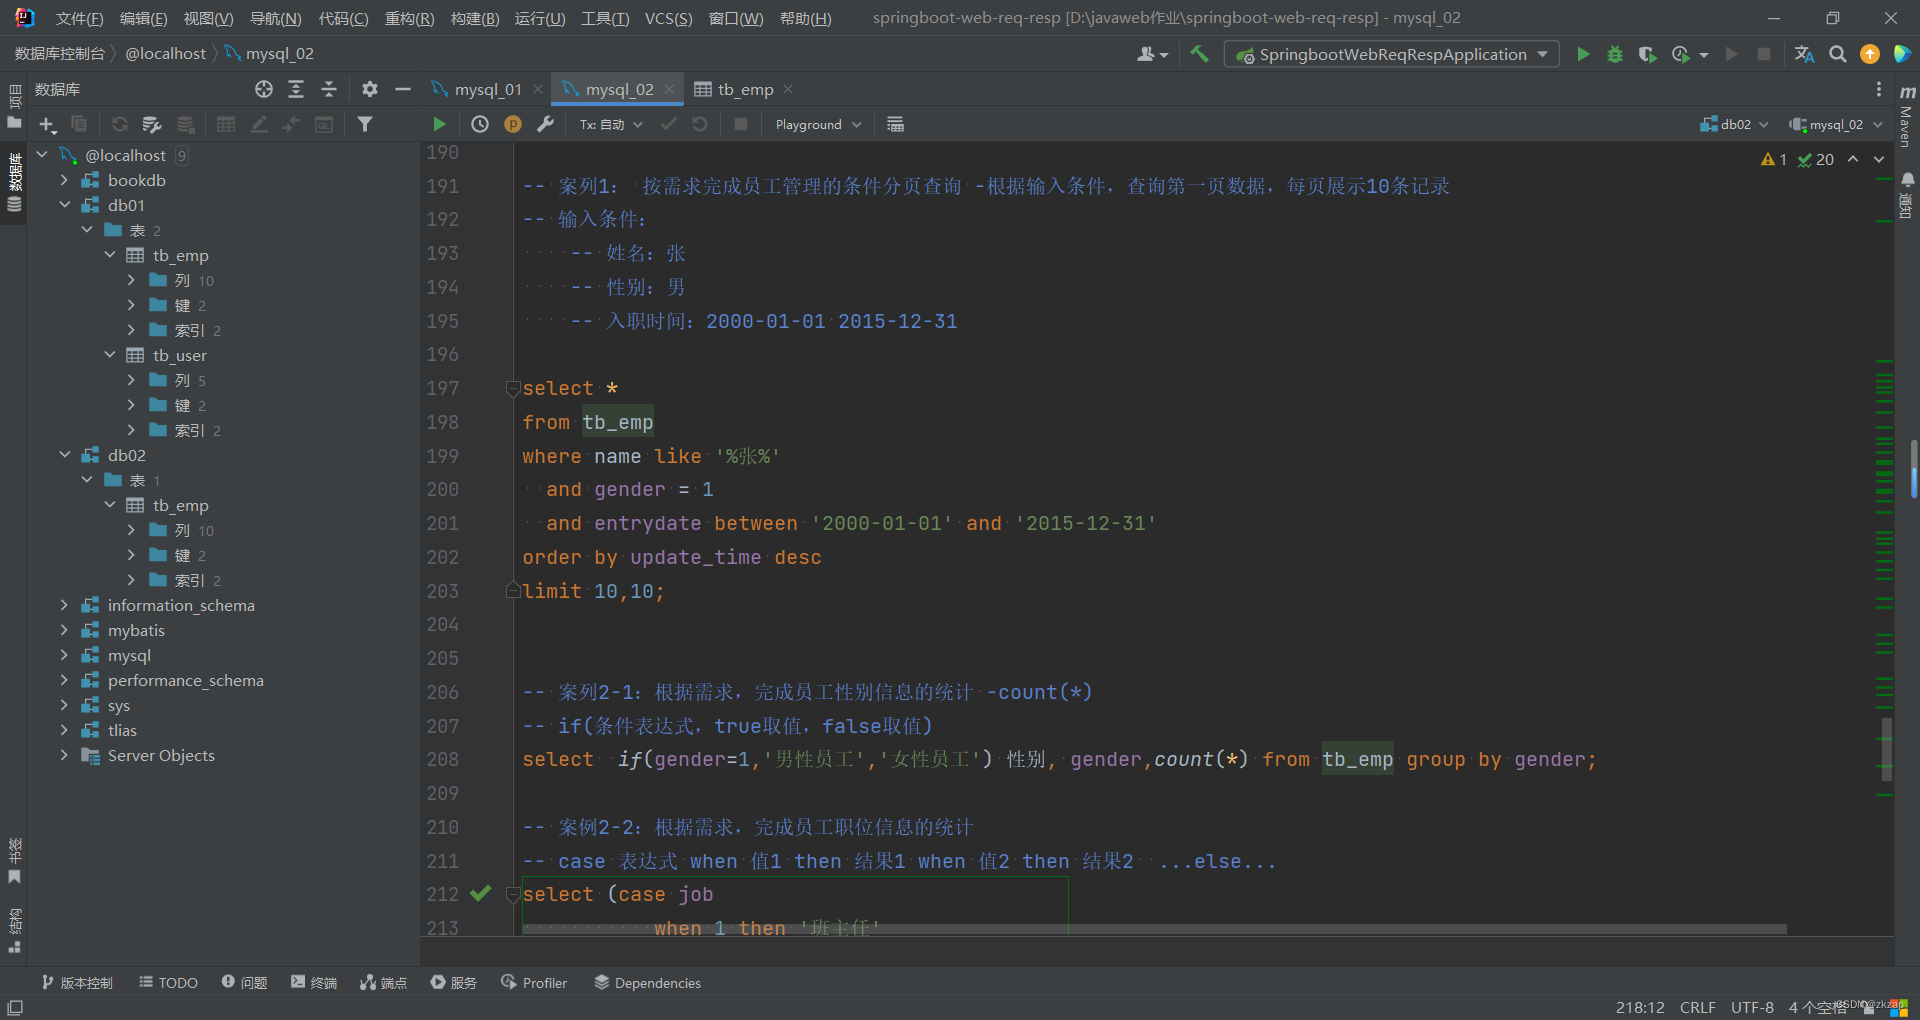Screen dimensions: 1920x1020
Task: Run with coverage shield icon
Action: pos(1647,54)
